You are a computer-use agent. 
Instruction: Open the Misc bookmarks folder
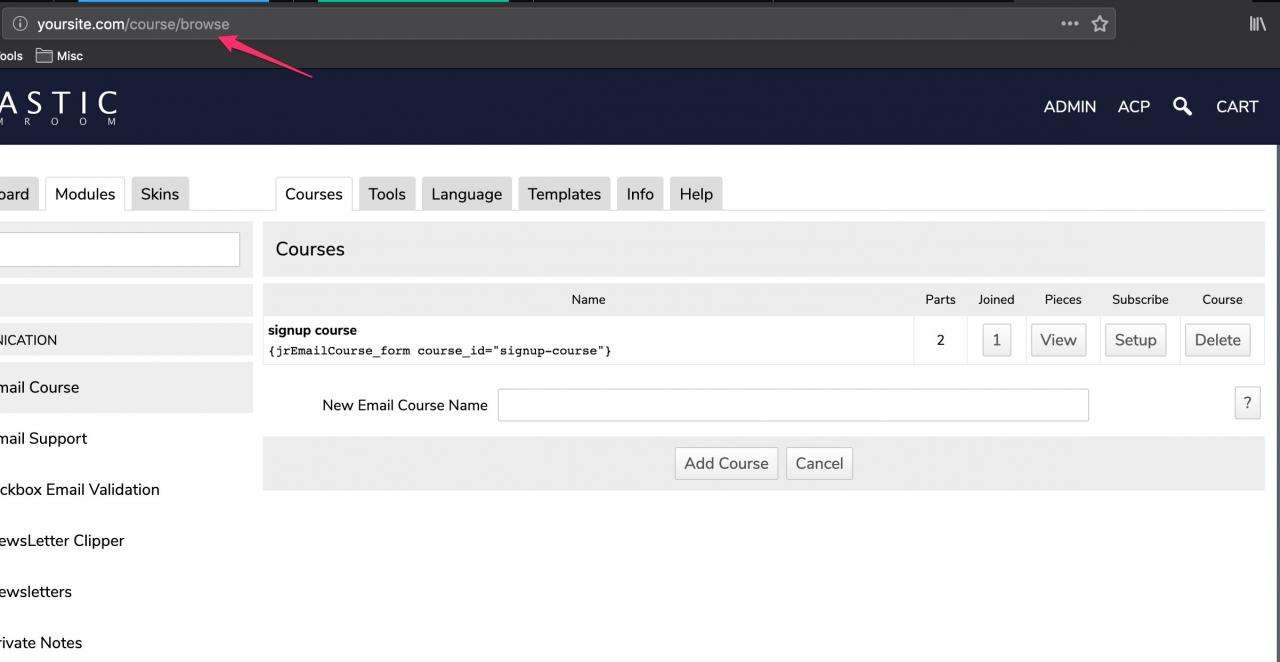click(x=60, y=56)
